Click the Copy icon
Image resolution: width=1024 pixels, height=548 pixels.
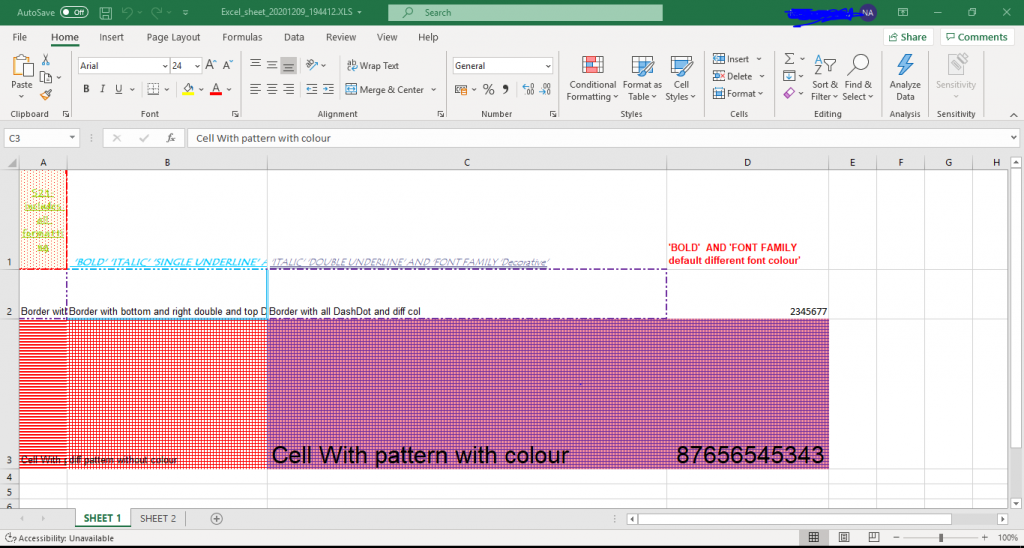(x=46, y=77)
